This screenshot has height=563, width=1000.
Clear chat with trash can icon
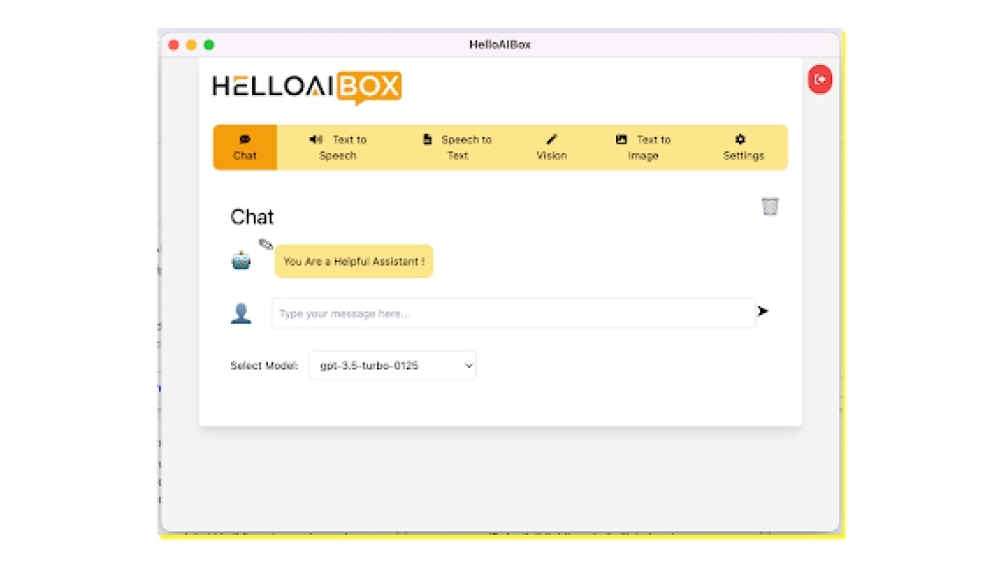(770, 206)
